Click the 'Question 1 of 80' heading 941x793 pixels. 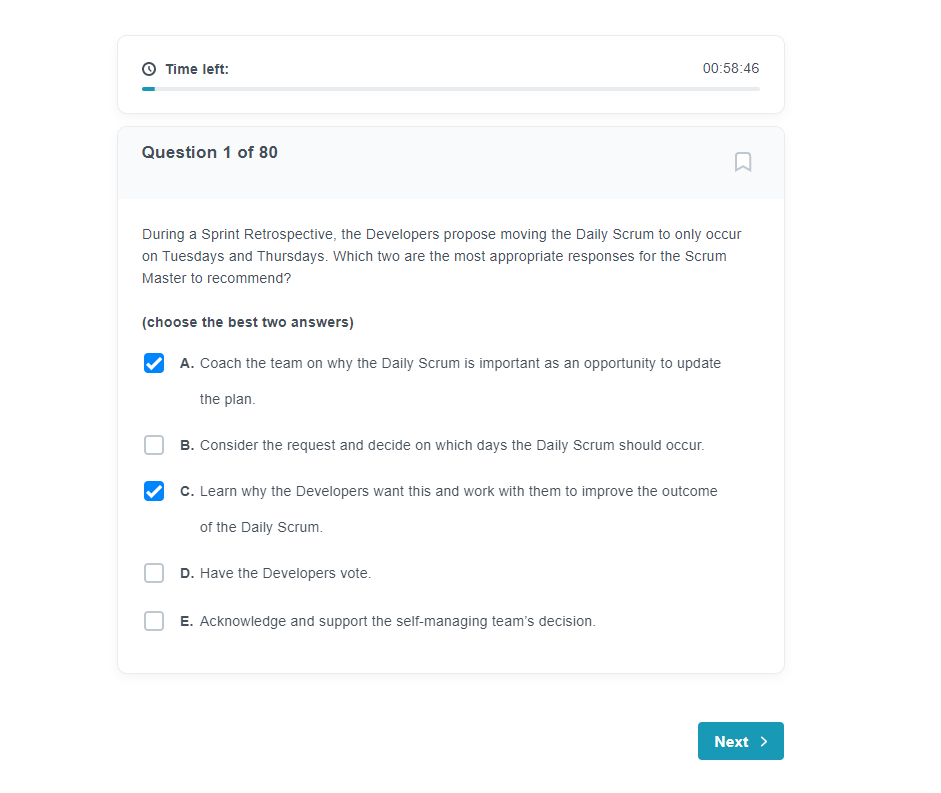tap(209, 152)
